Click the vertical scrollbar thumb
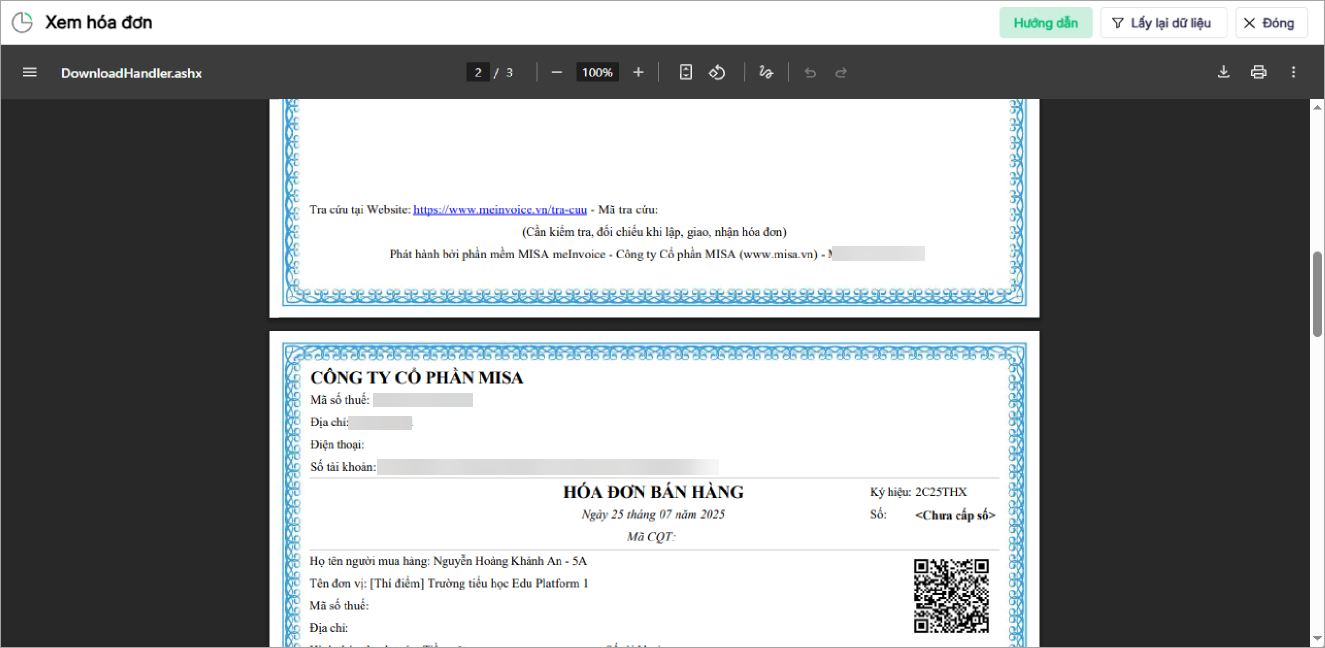 coord(1317,294)
